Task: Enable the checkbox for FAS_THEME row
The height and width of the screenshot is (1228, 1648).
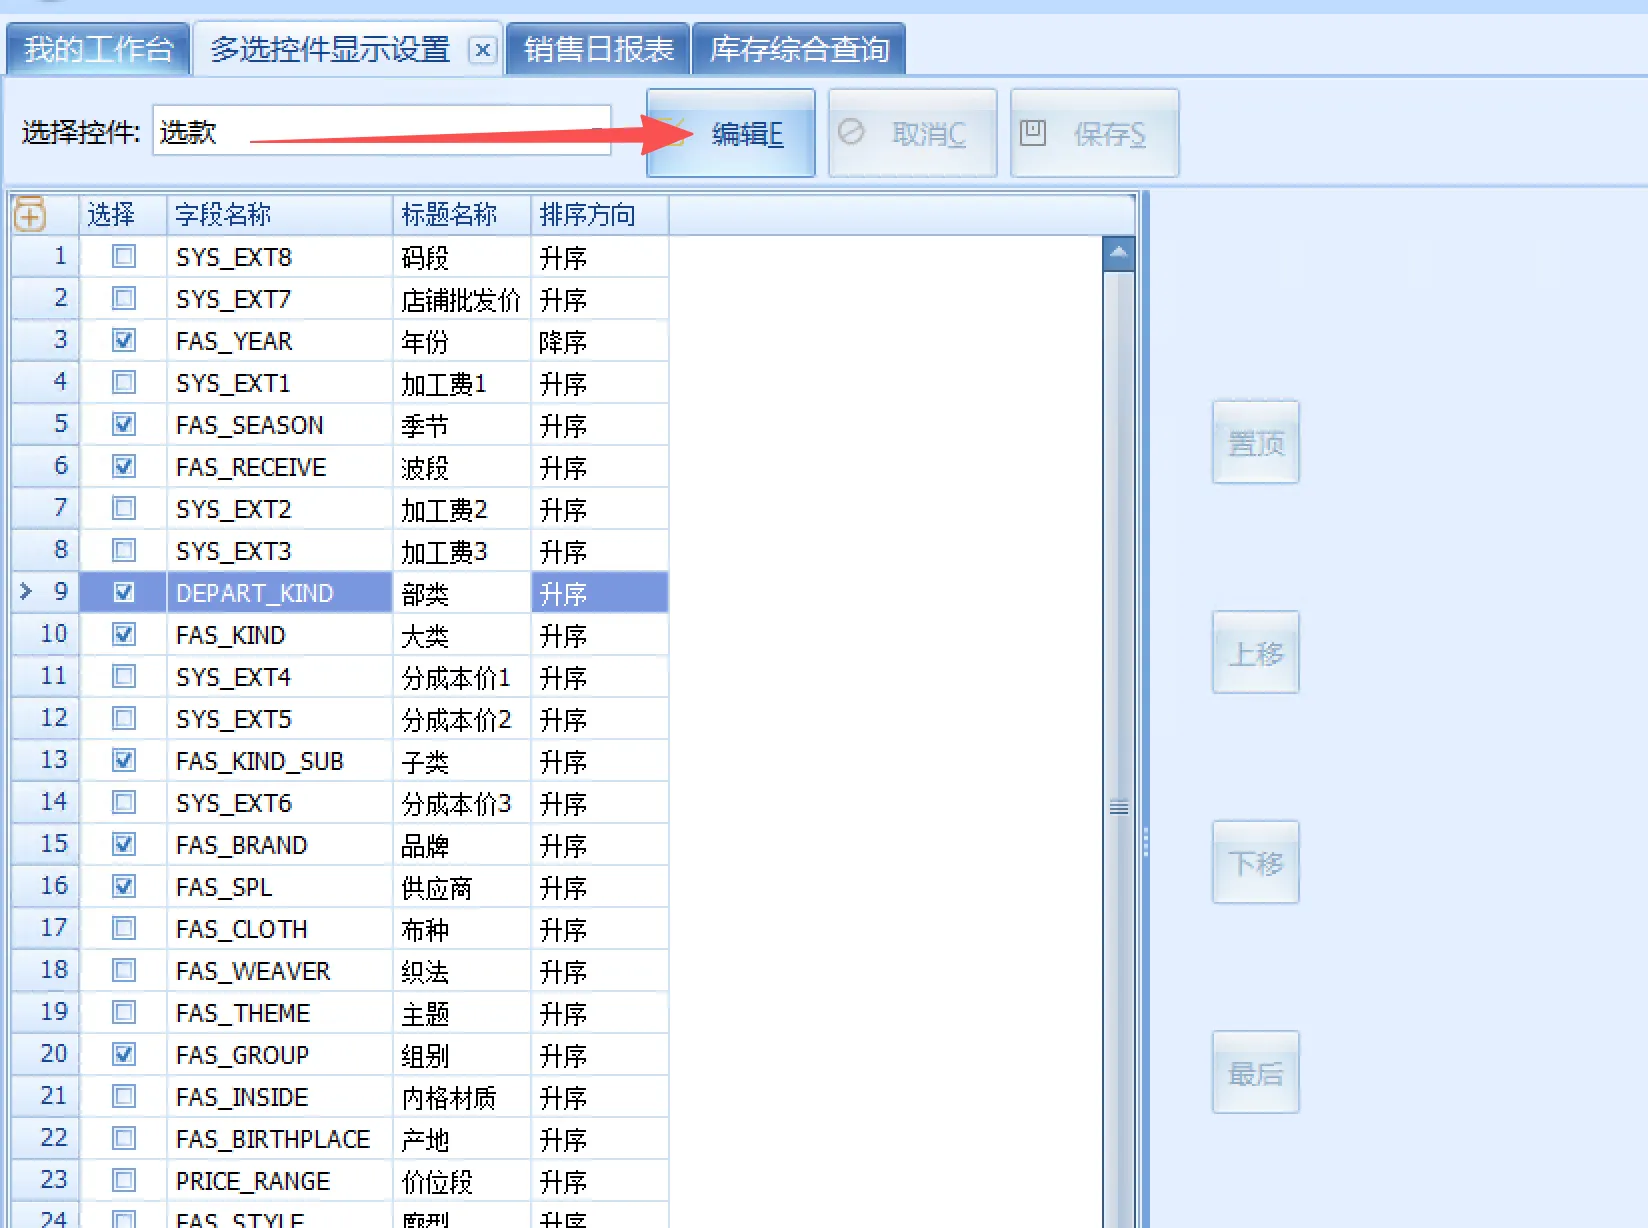Action: (123, 1012)
